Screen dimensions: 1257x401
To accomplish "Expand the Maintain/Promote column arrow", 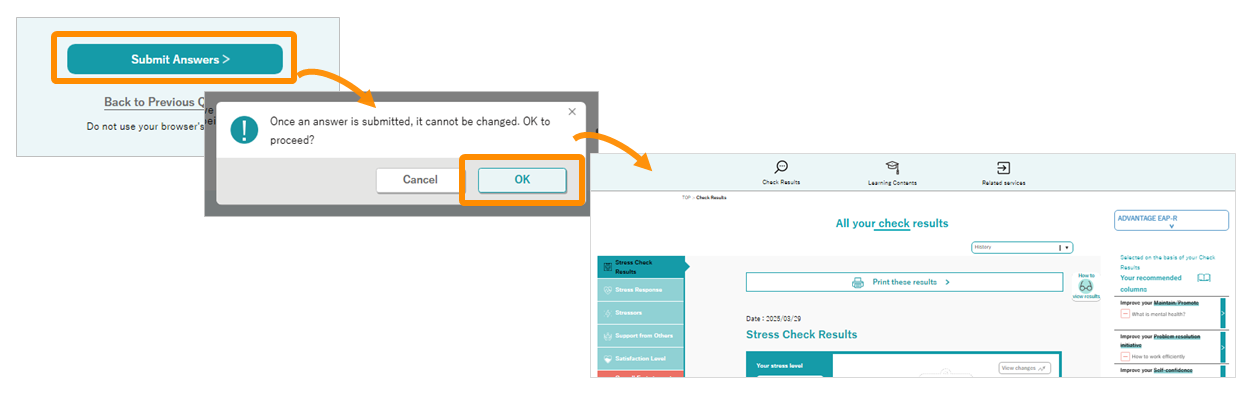I will (x=1222, y=313).
